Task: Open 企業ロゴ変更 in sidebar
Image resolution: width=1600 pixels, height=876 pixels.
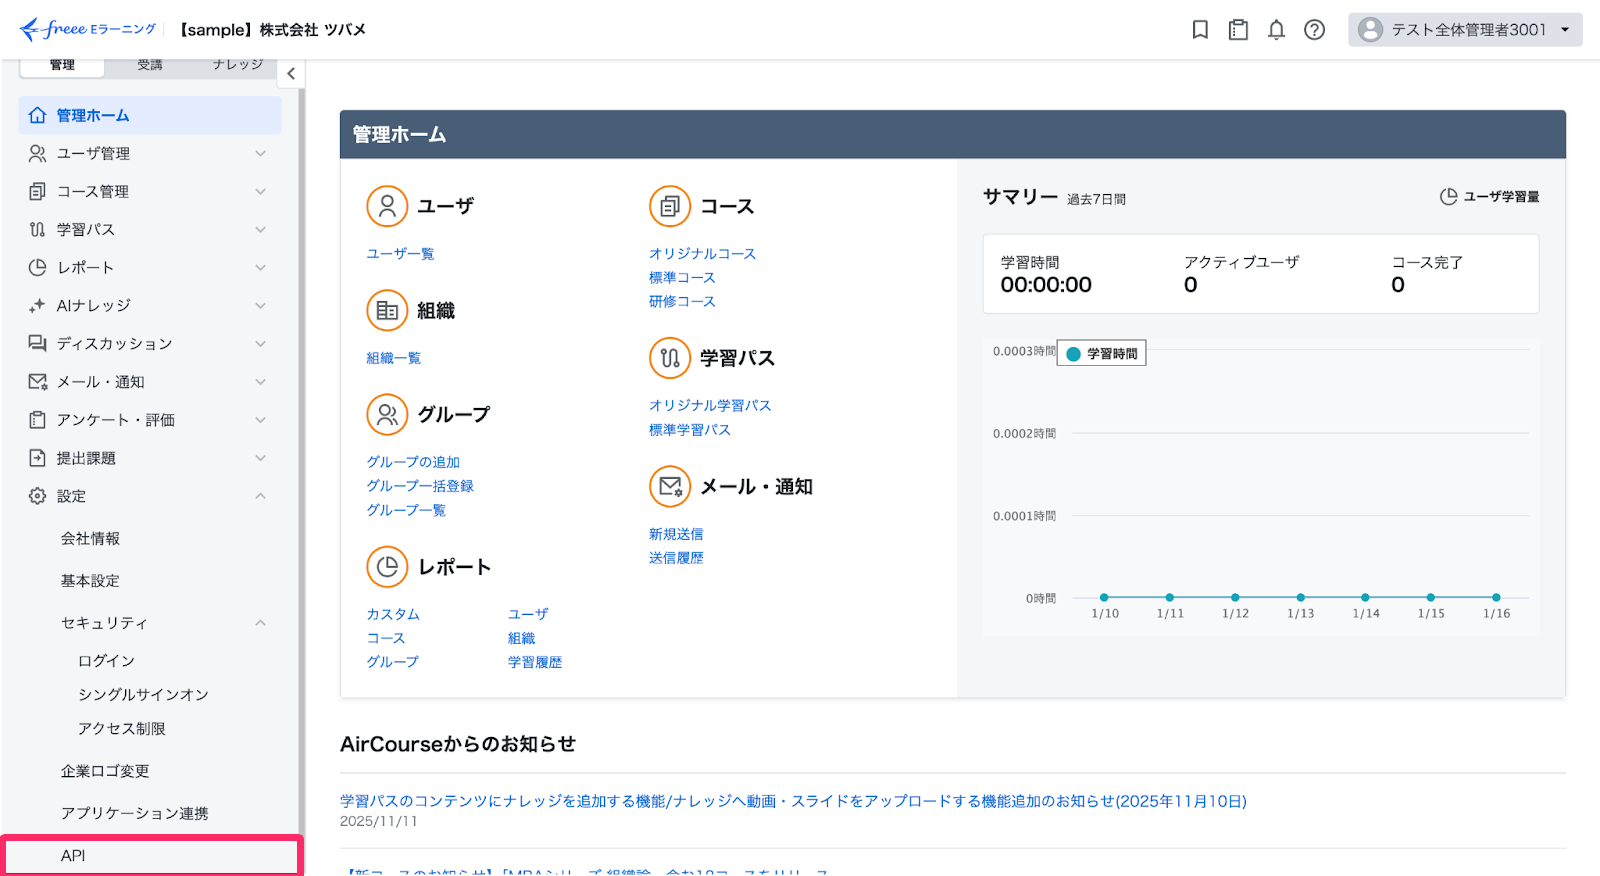Action: (105, 771)
